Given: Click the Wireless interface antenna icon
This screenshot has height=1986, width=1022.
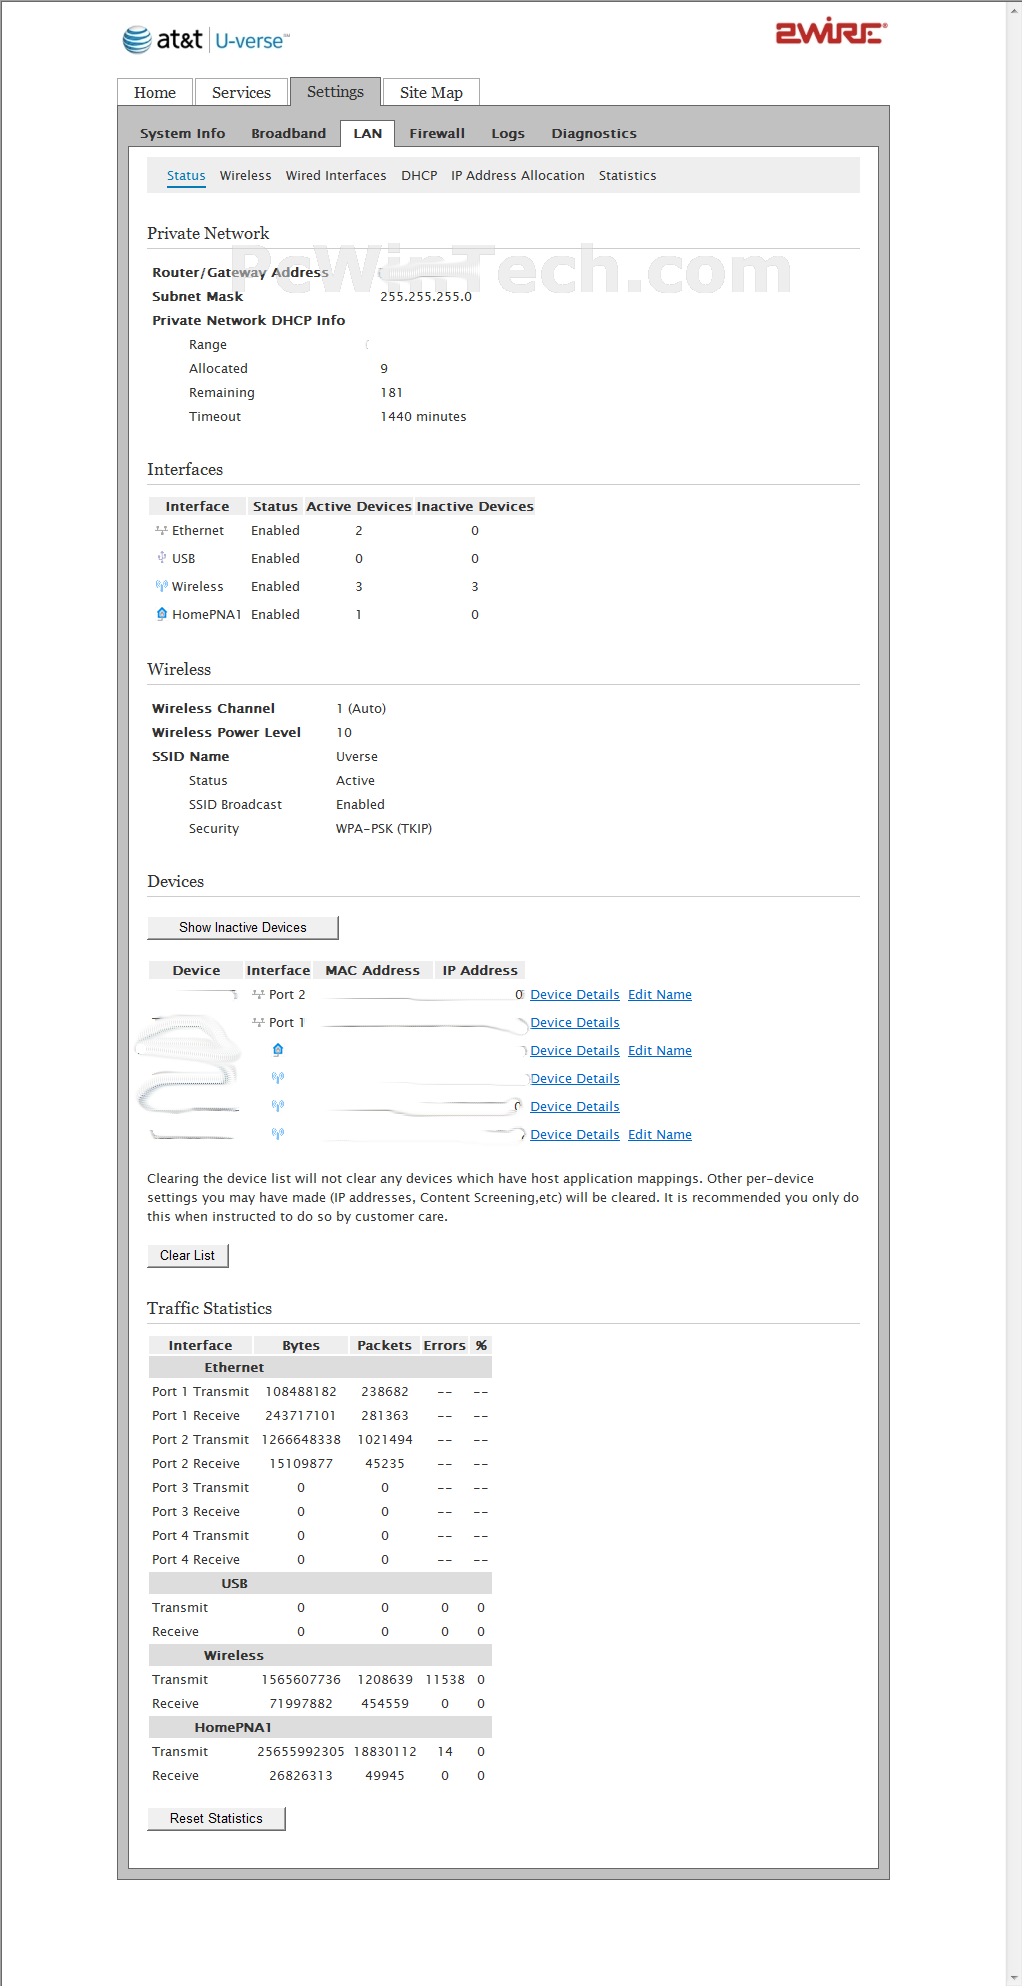Looking at the screenshot, I should coord(161,586).
